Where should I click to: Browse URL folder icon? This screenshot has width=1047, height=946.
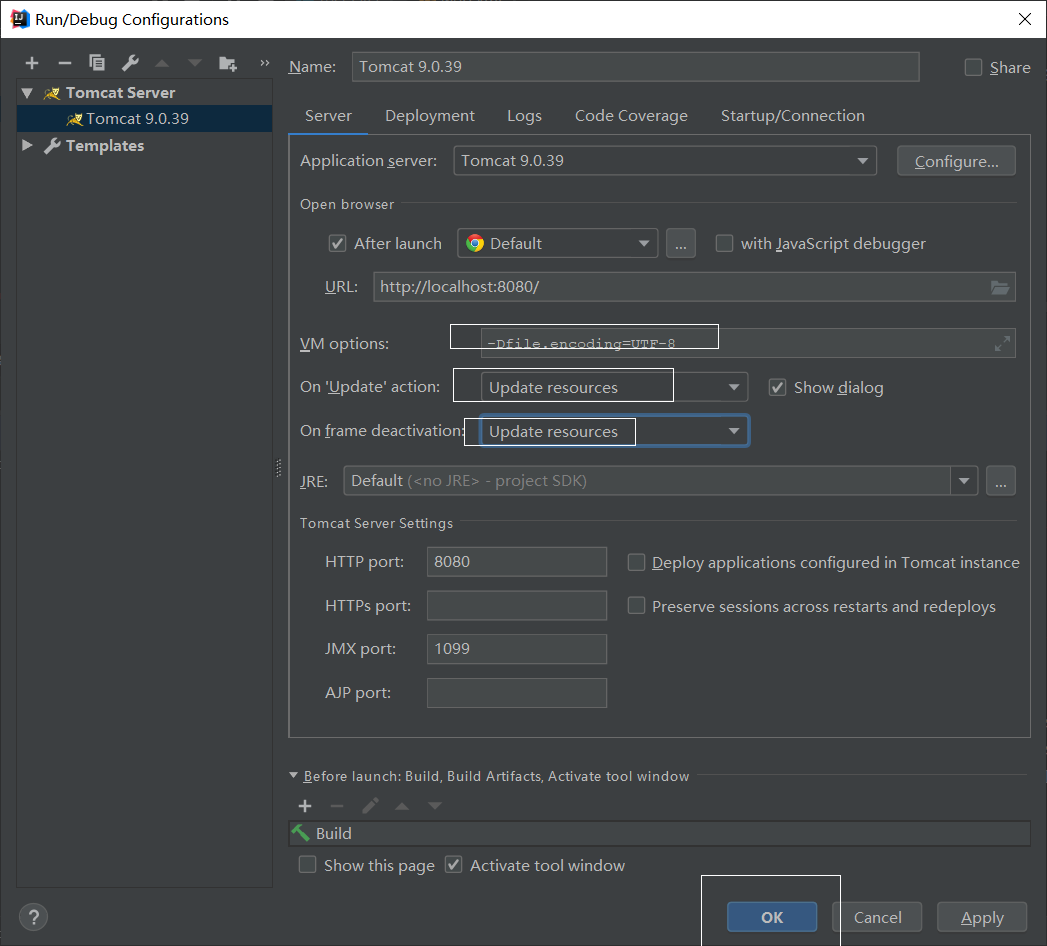pyautogui.click(x=999, y=287)
